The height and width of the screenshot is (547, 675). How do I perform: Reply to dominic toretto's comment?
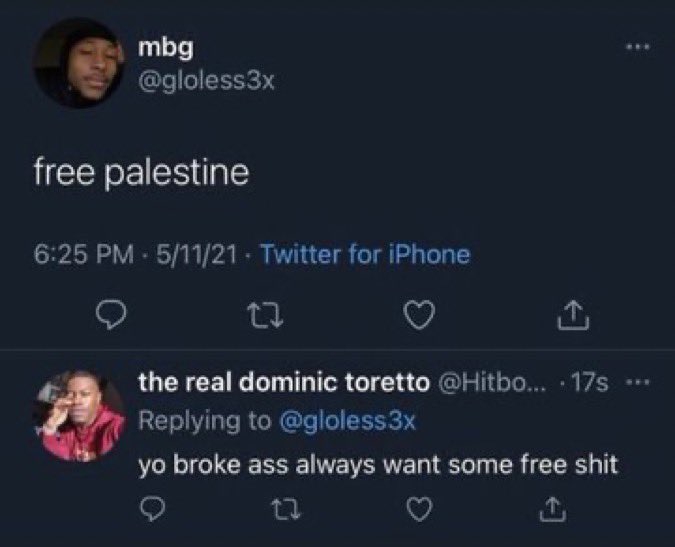(152, 509)
